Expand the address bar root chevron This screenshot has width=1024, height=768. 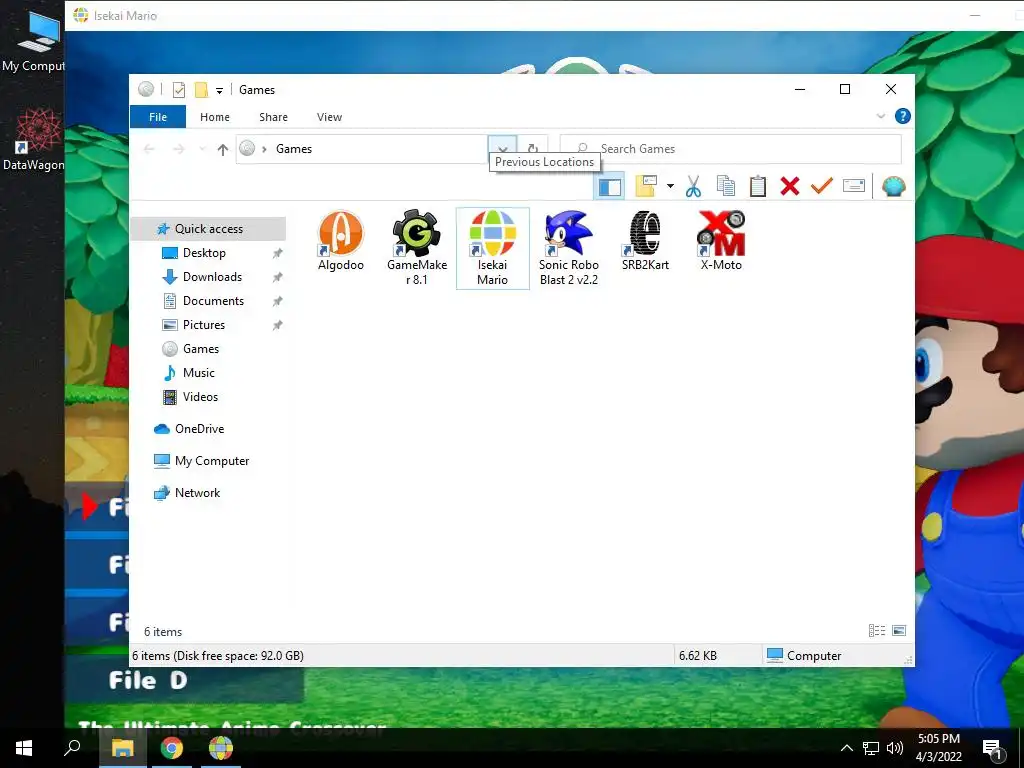(264, 150)
